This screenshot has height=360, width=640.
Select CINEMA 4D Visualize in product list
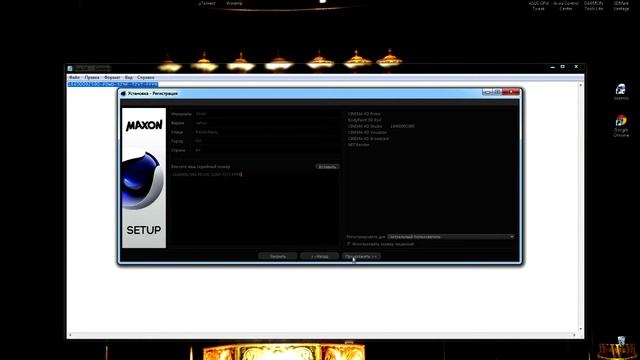coord(367,132)
